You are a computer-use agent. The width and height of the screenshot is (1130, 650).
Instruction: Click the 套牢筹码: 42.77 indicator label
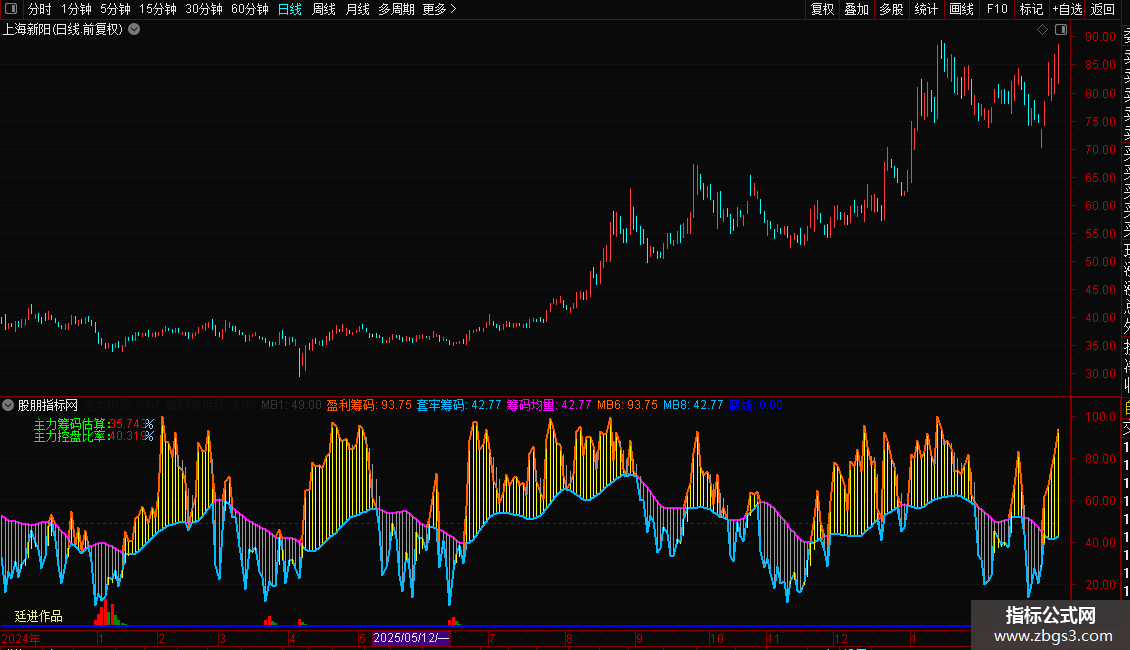click(x=459, y=405)
